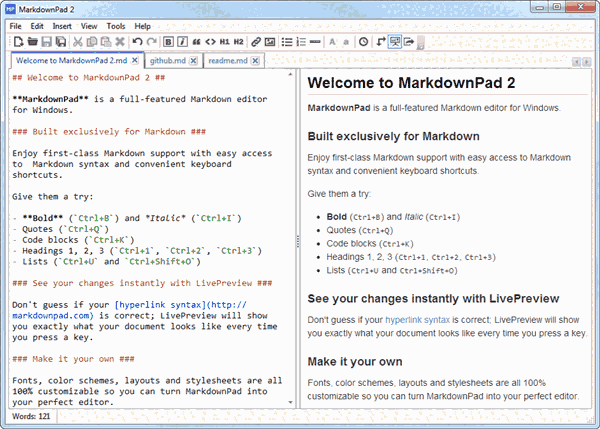Click the '### Make it your own ###' editor line
Viewport: 600px width, 429px height.
pos(73,359)
